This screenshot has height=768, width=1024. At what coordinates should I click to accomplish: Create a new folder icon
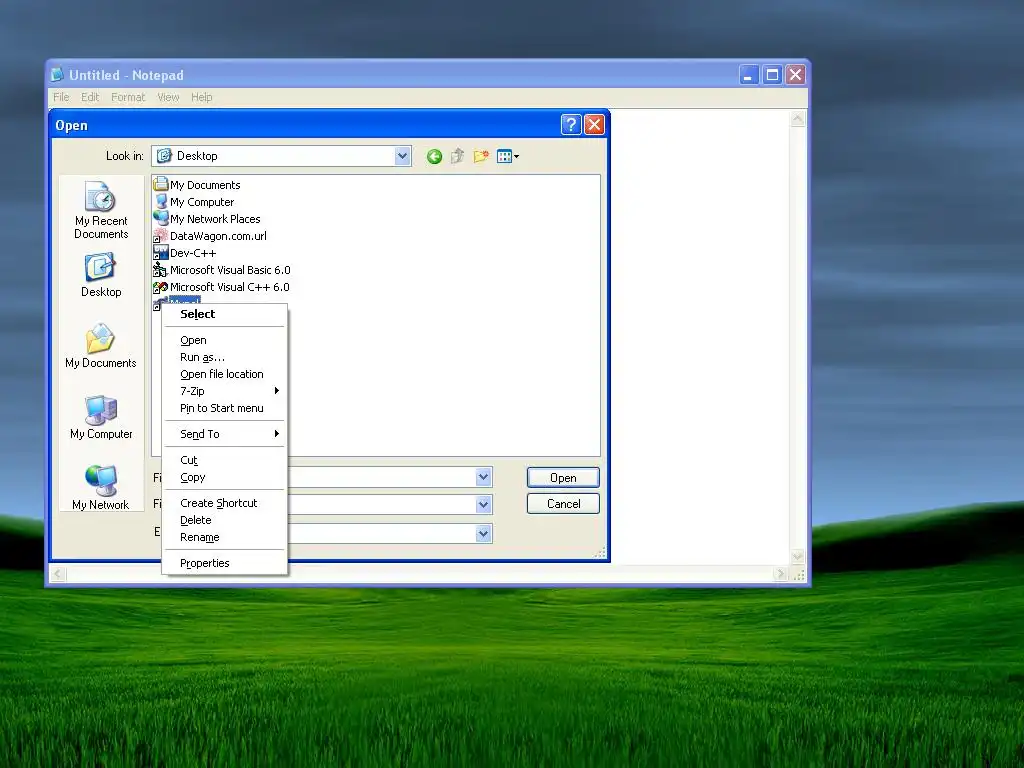[481, 156]
